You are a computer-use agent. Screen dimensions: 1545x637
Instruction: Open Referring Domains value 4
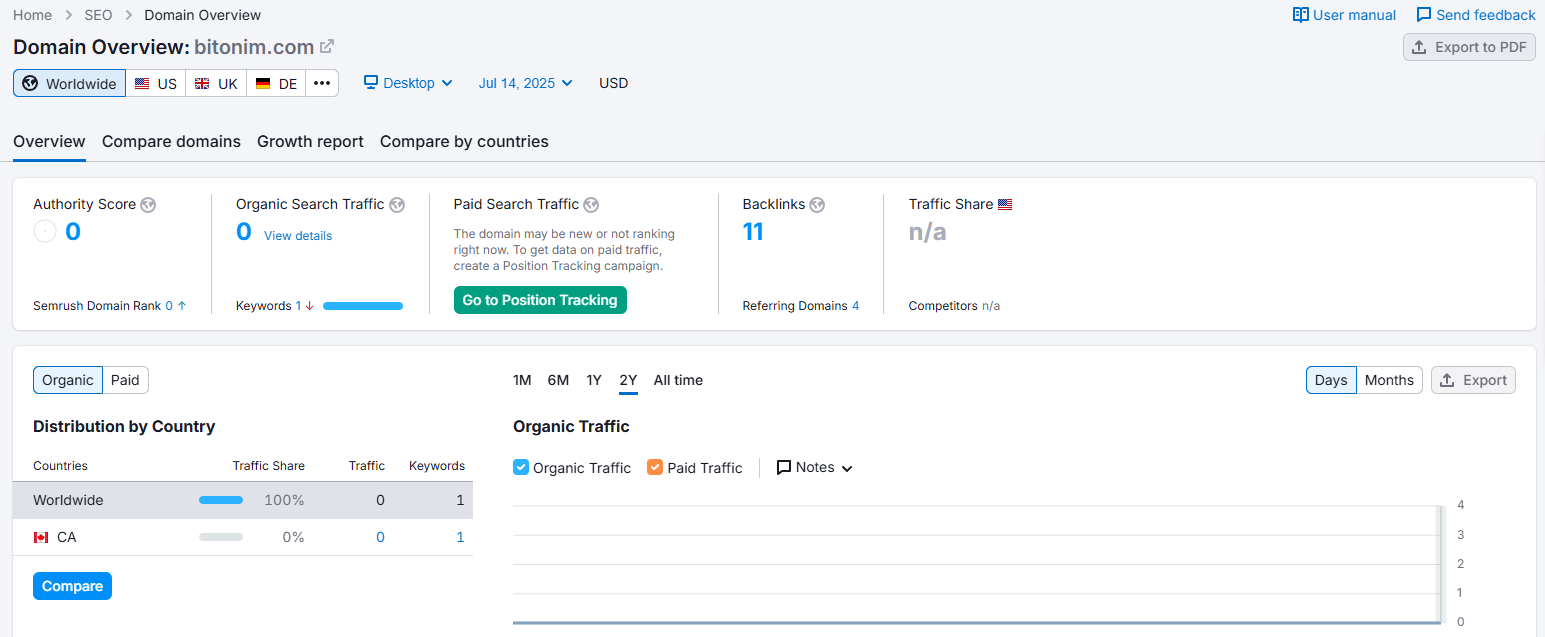tap(856, 306)
